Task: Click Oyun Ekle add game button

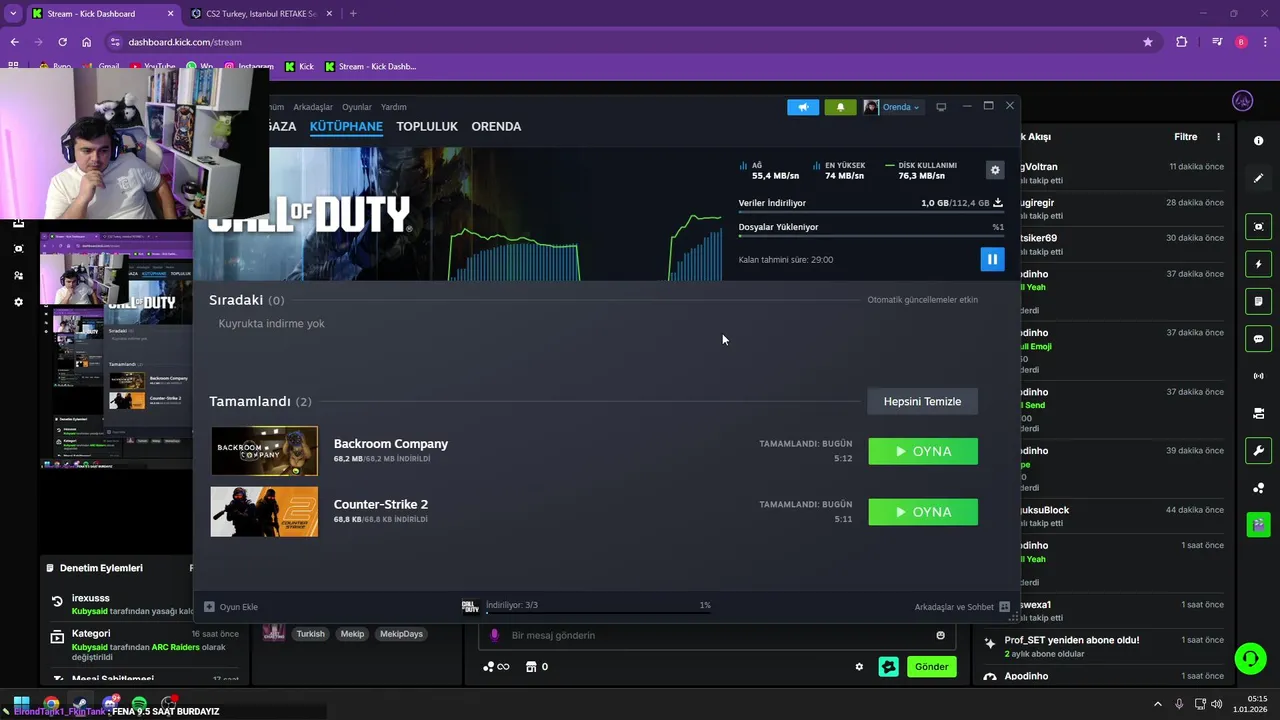Action: click(x=231, y=607)
